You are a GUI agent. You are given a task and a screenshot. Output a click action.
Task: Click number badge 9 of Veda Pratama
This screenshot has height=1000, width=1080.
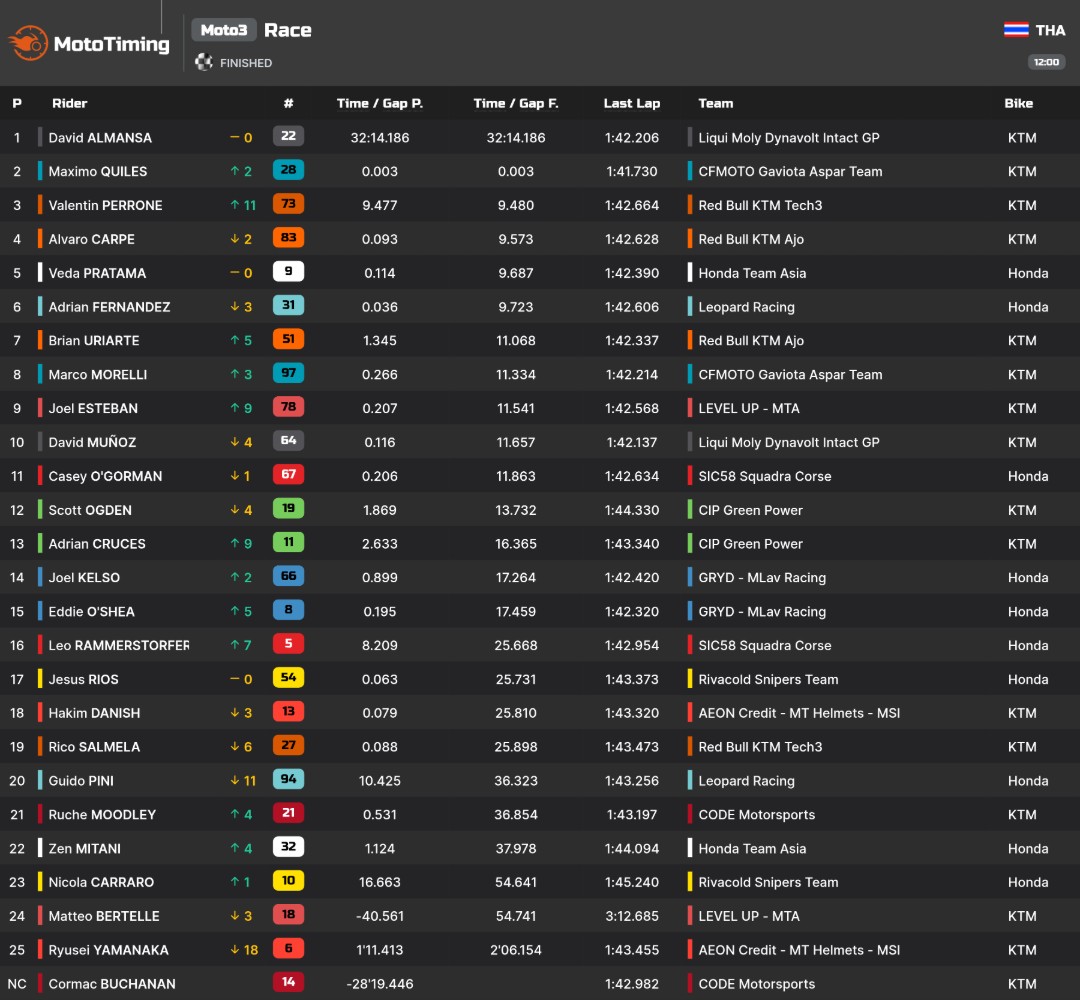point(289,271)
